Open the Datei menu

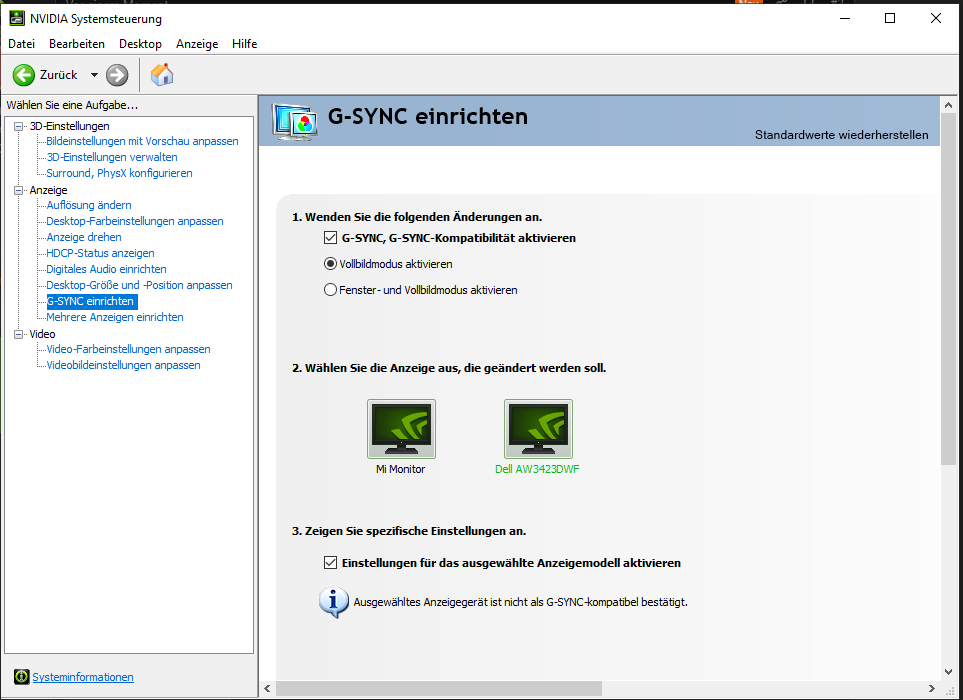tap(21, 44)
